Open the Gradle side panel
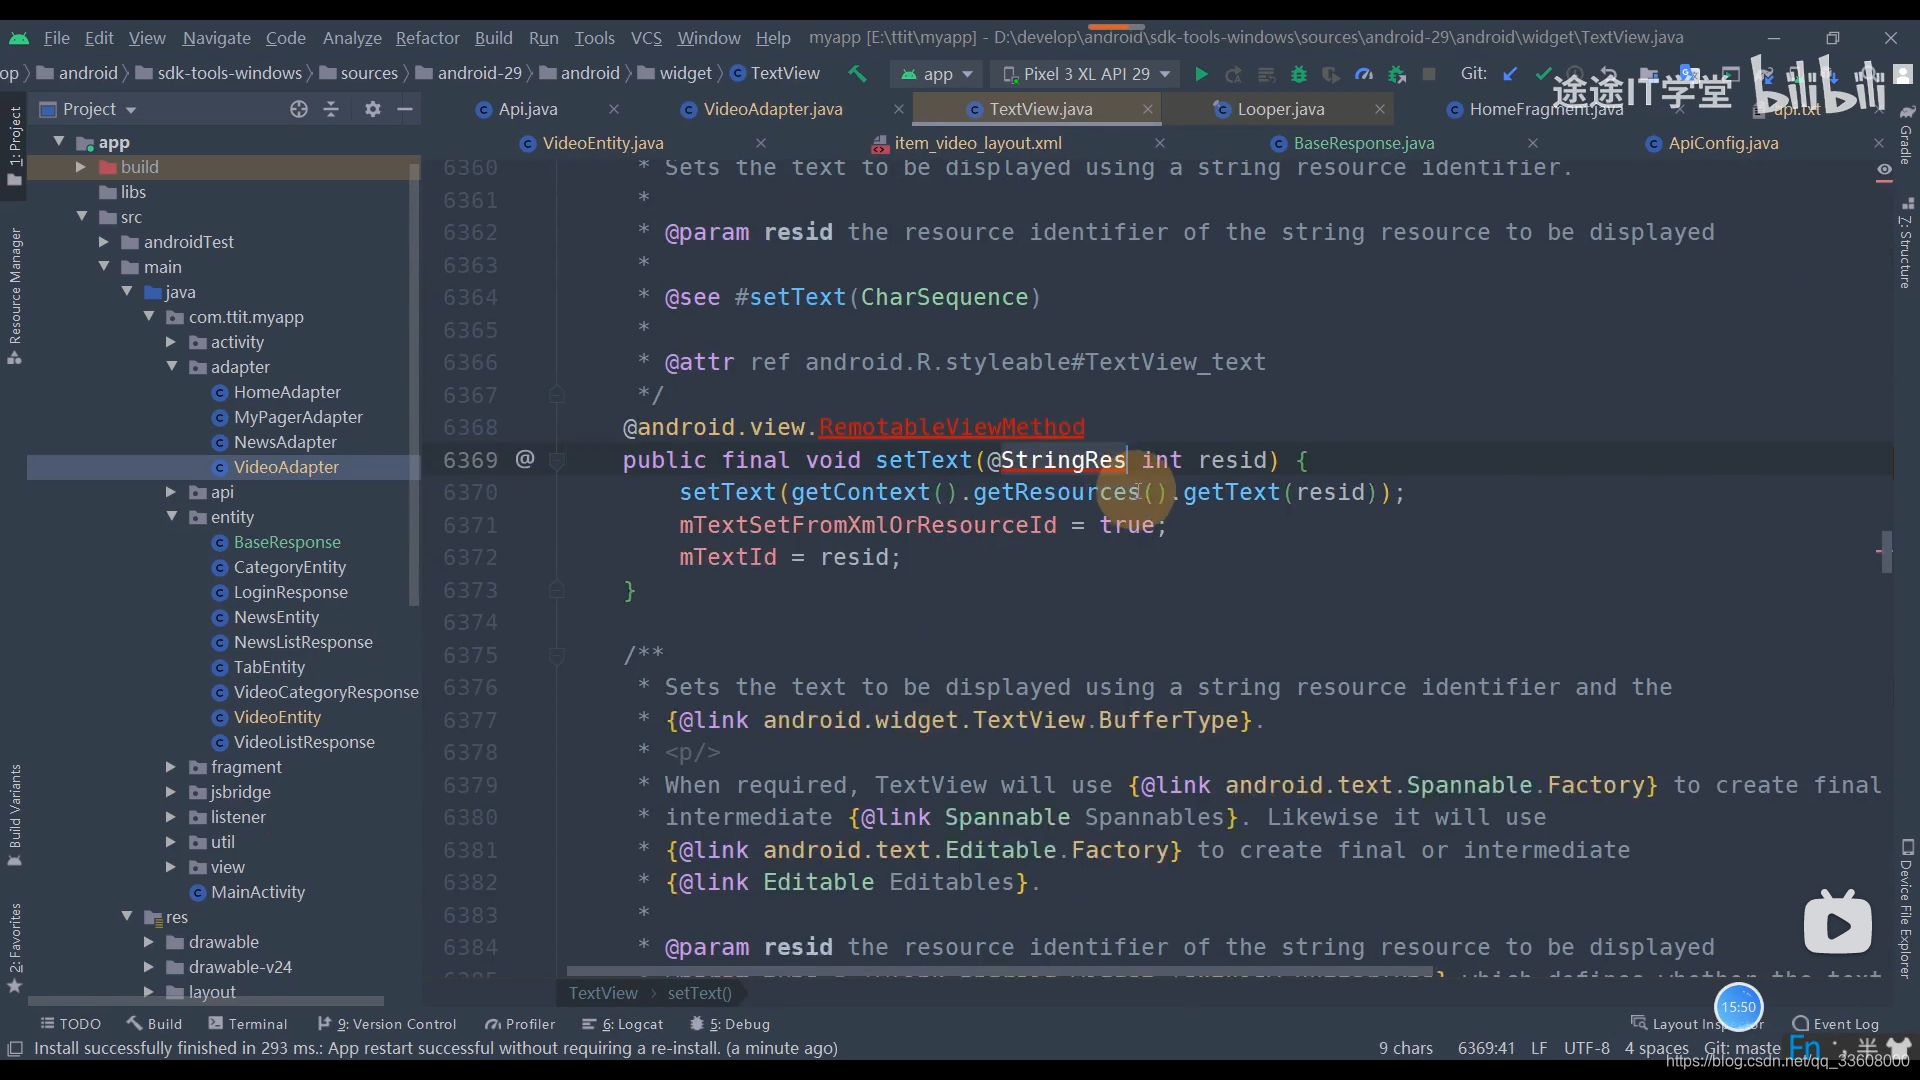 click(1906, 136)
